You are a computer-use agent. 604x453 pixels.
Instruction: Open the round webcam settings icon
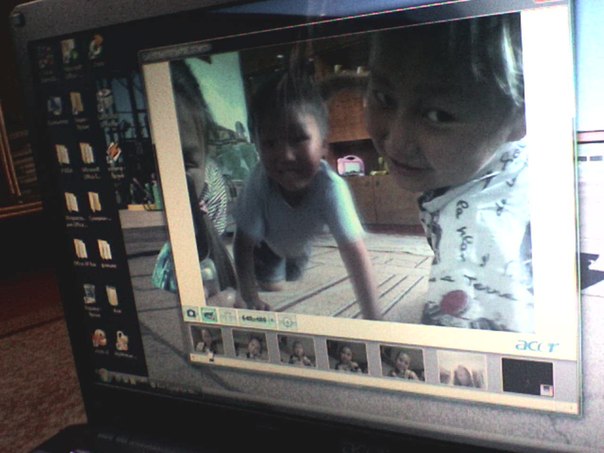pos(287,322)
